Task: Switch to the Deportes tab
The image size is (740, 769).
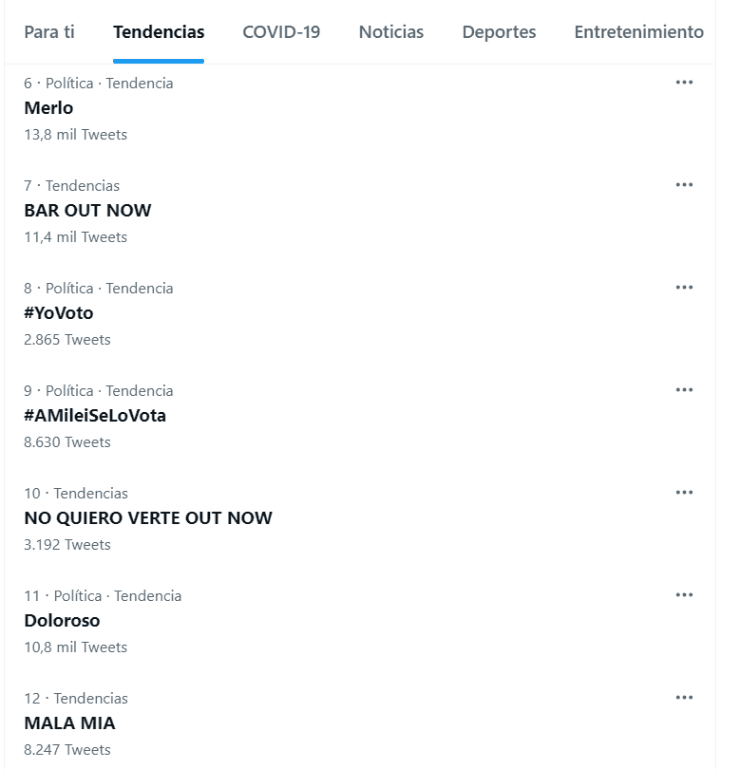Action: point(499,33)
